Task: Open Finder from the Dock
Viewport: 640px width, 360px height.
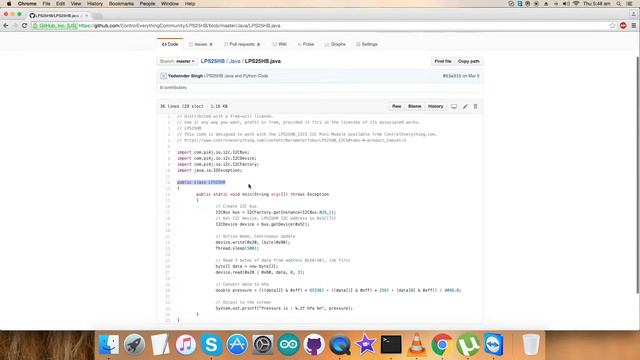Action: point(109,344)
